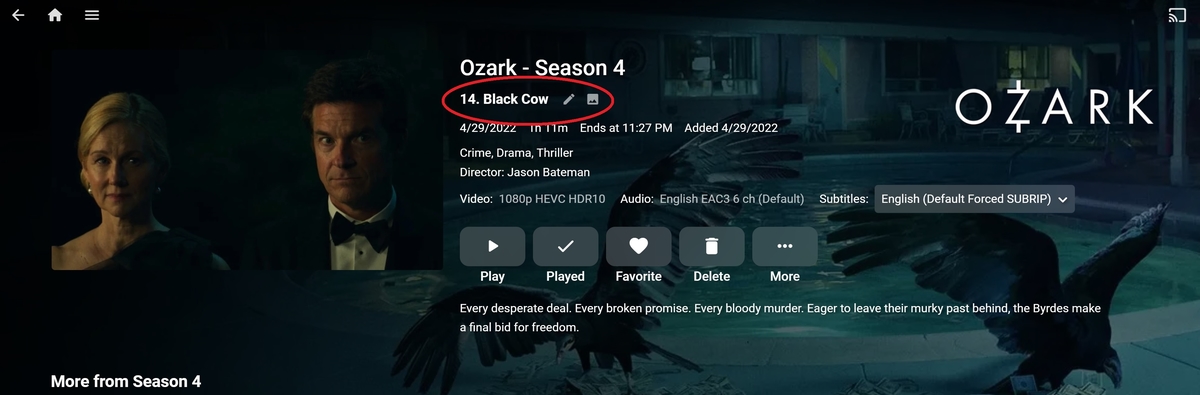Click the Ozark logo artwork

click(1055, 107)
